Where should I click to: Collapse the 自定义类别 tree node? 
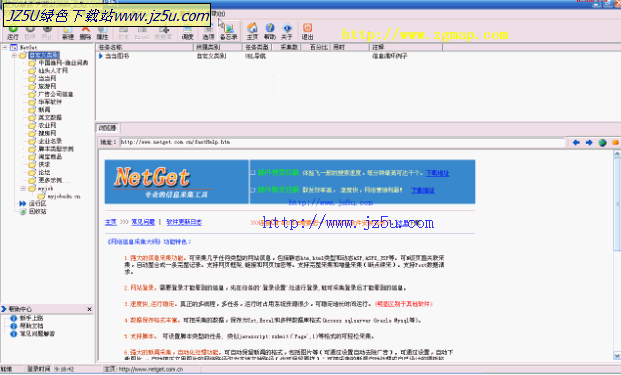tap(14, 55)
